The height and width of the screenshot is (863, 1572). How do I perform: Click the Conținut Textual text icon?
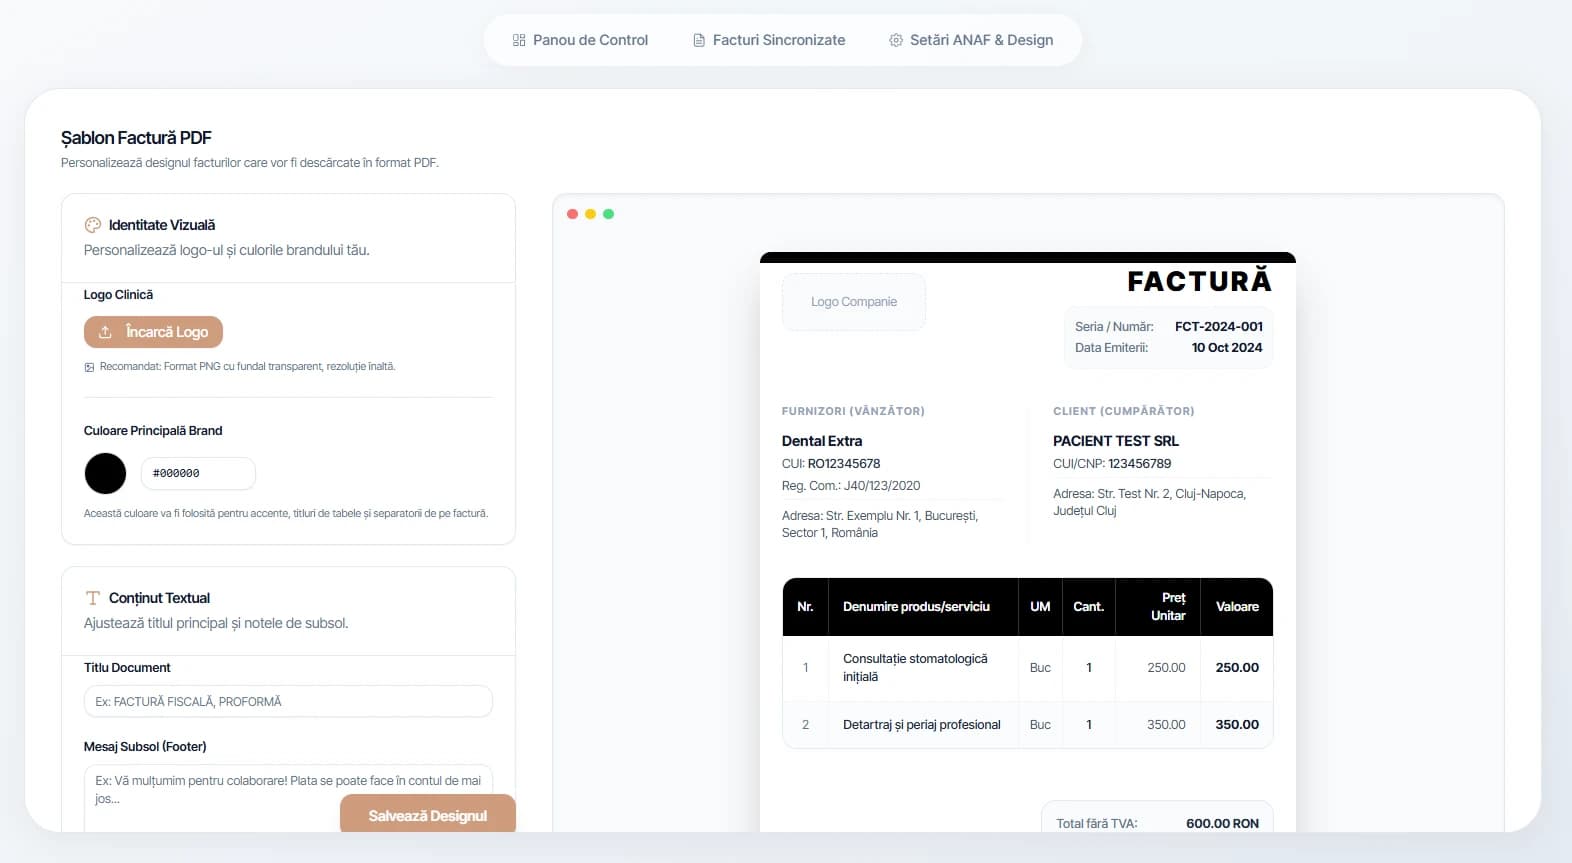pyautogui.click(x=93, y=598)
